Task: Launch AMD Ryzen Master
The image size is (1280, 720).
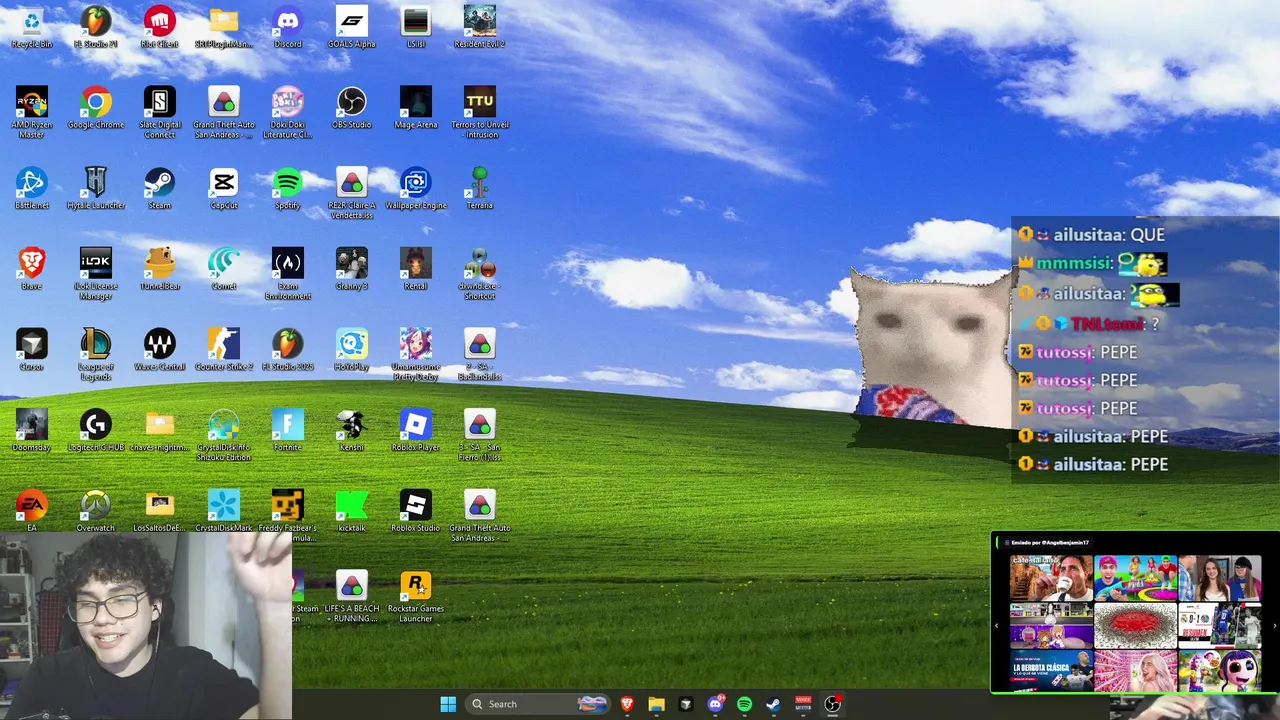Action: pyautogui.click(x=31, y=112)
